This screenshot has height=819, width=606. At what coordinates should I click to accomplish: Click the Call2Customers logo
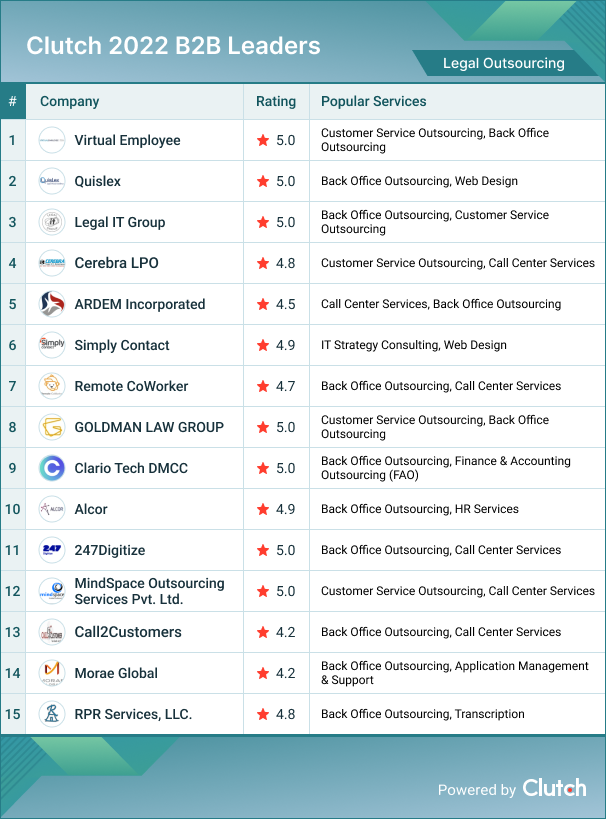(52, 632)
